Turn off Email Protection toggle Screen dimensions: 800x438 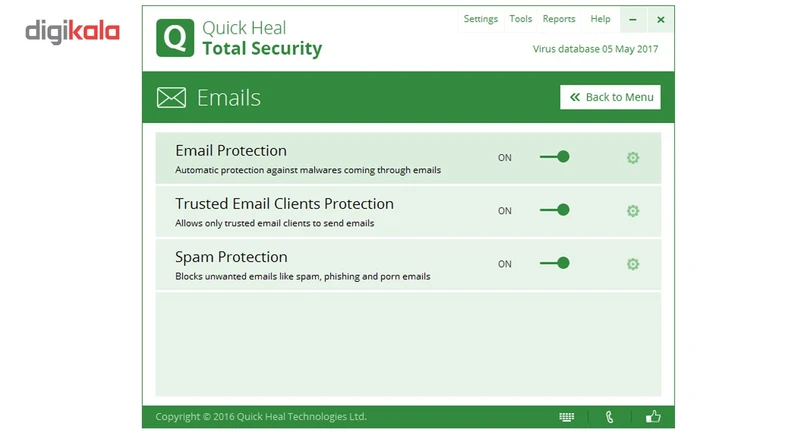tap(555, 157)
